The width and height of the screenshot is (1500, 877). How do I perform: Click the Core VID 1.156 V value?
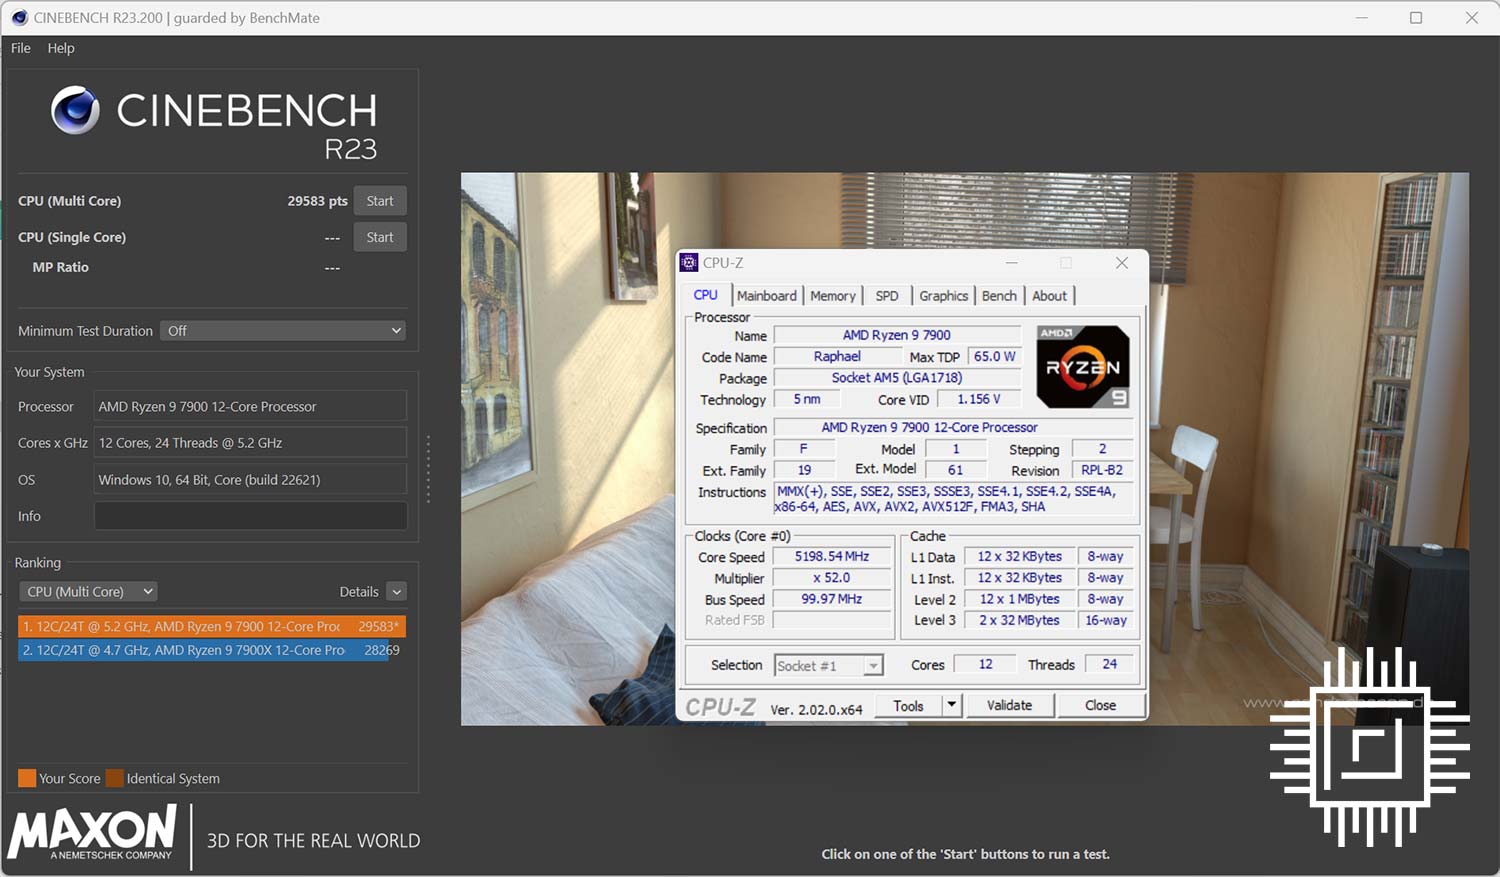tap(979, 399)
